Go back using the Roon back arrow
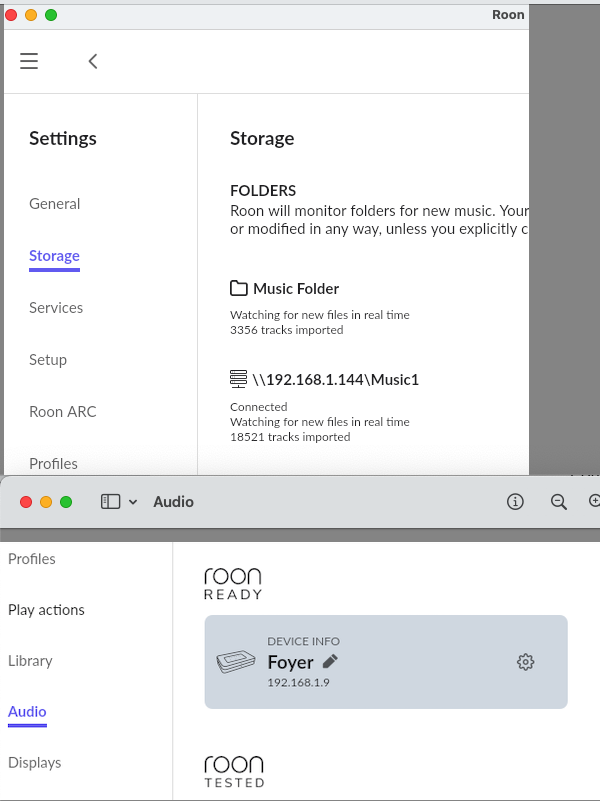This screenshot has width=600, height=801. [93, 61]
